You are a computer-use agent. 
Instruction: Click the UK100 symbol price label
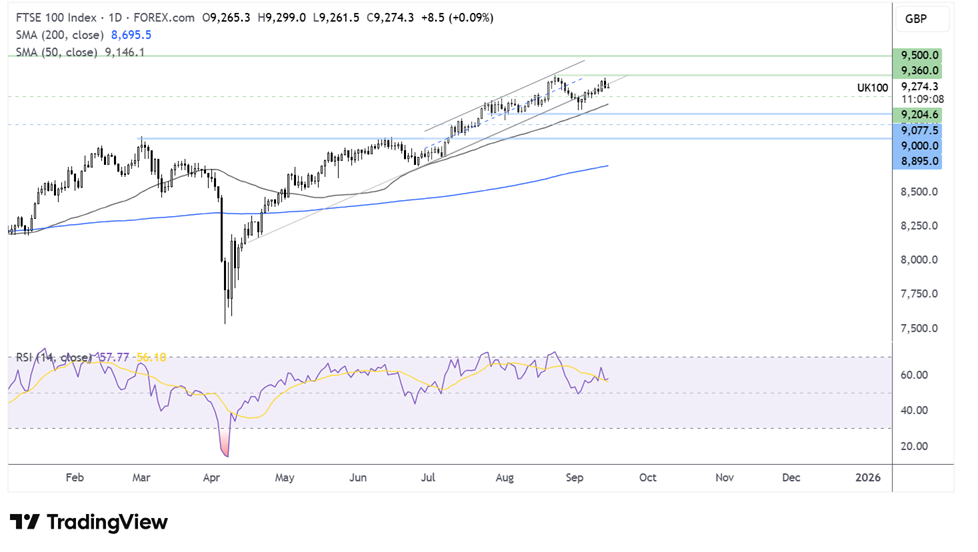872,88
